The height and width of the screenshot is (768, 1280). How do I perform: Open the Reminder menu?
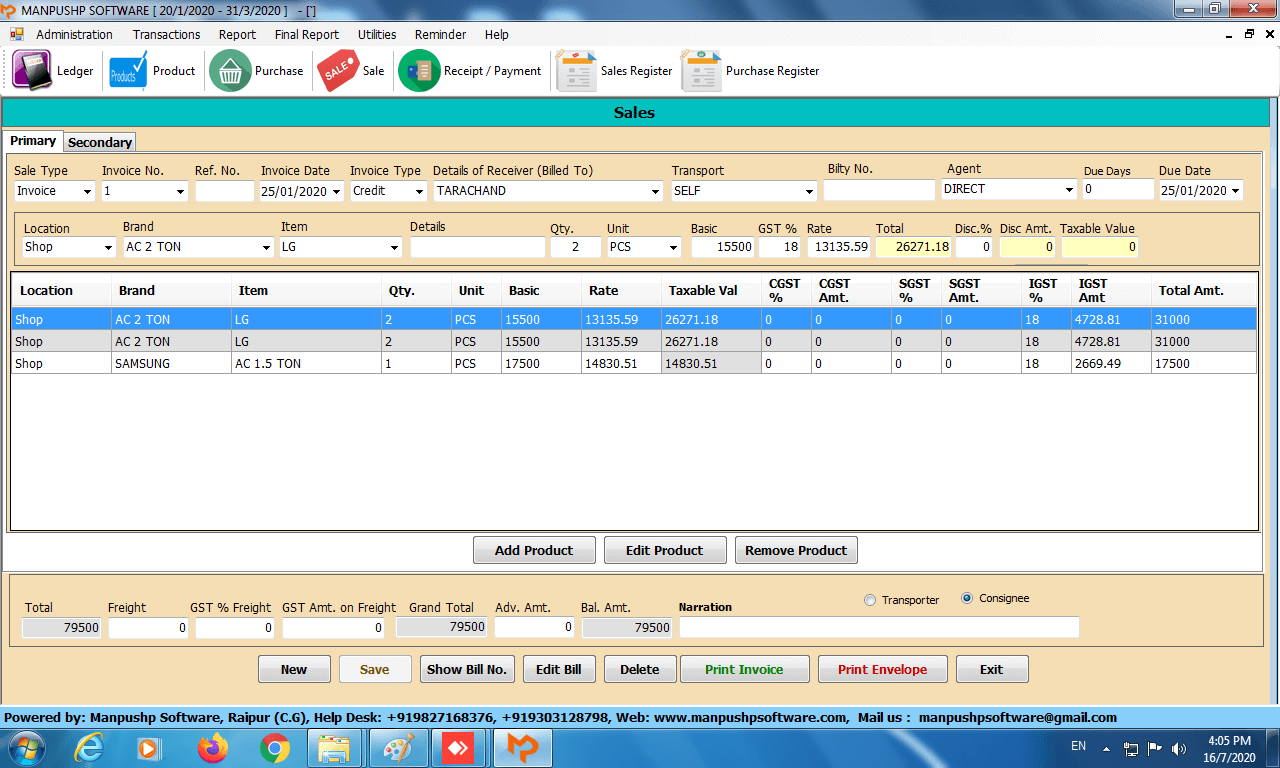click(440, 34)
